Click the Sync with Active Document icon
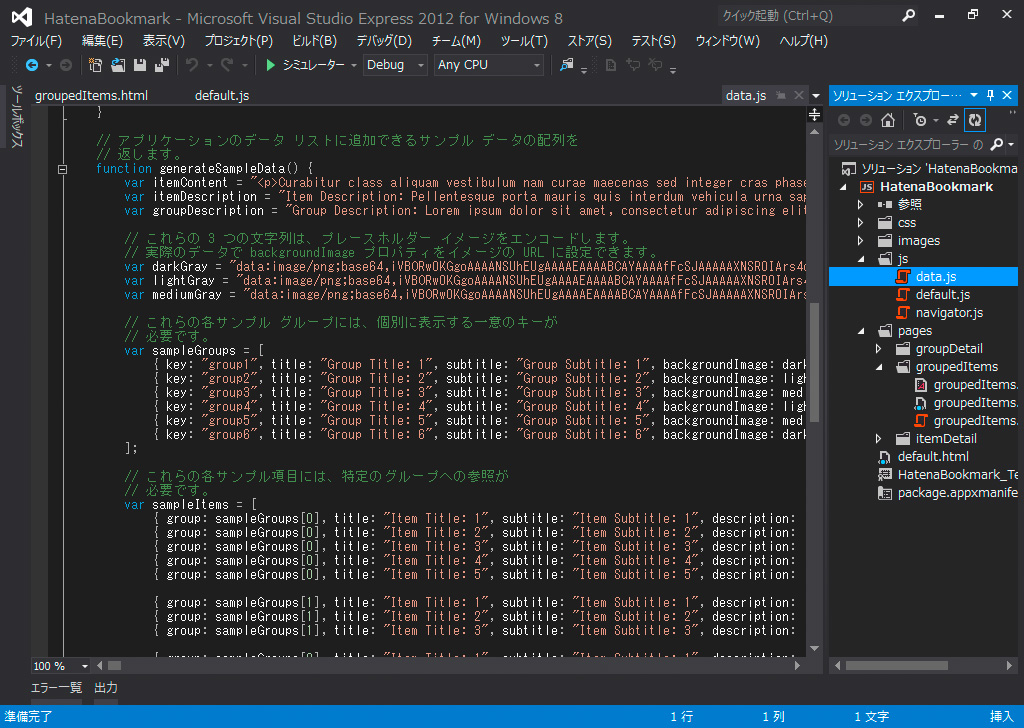 [953, 120]
